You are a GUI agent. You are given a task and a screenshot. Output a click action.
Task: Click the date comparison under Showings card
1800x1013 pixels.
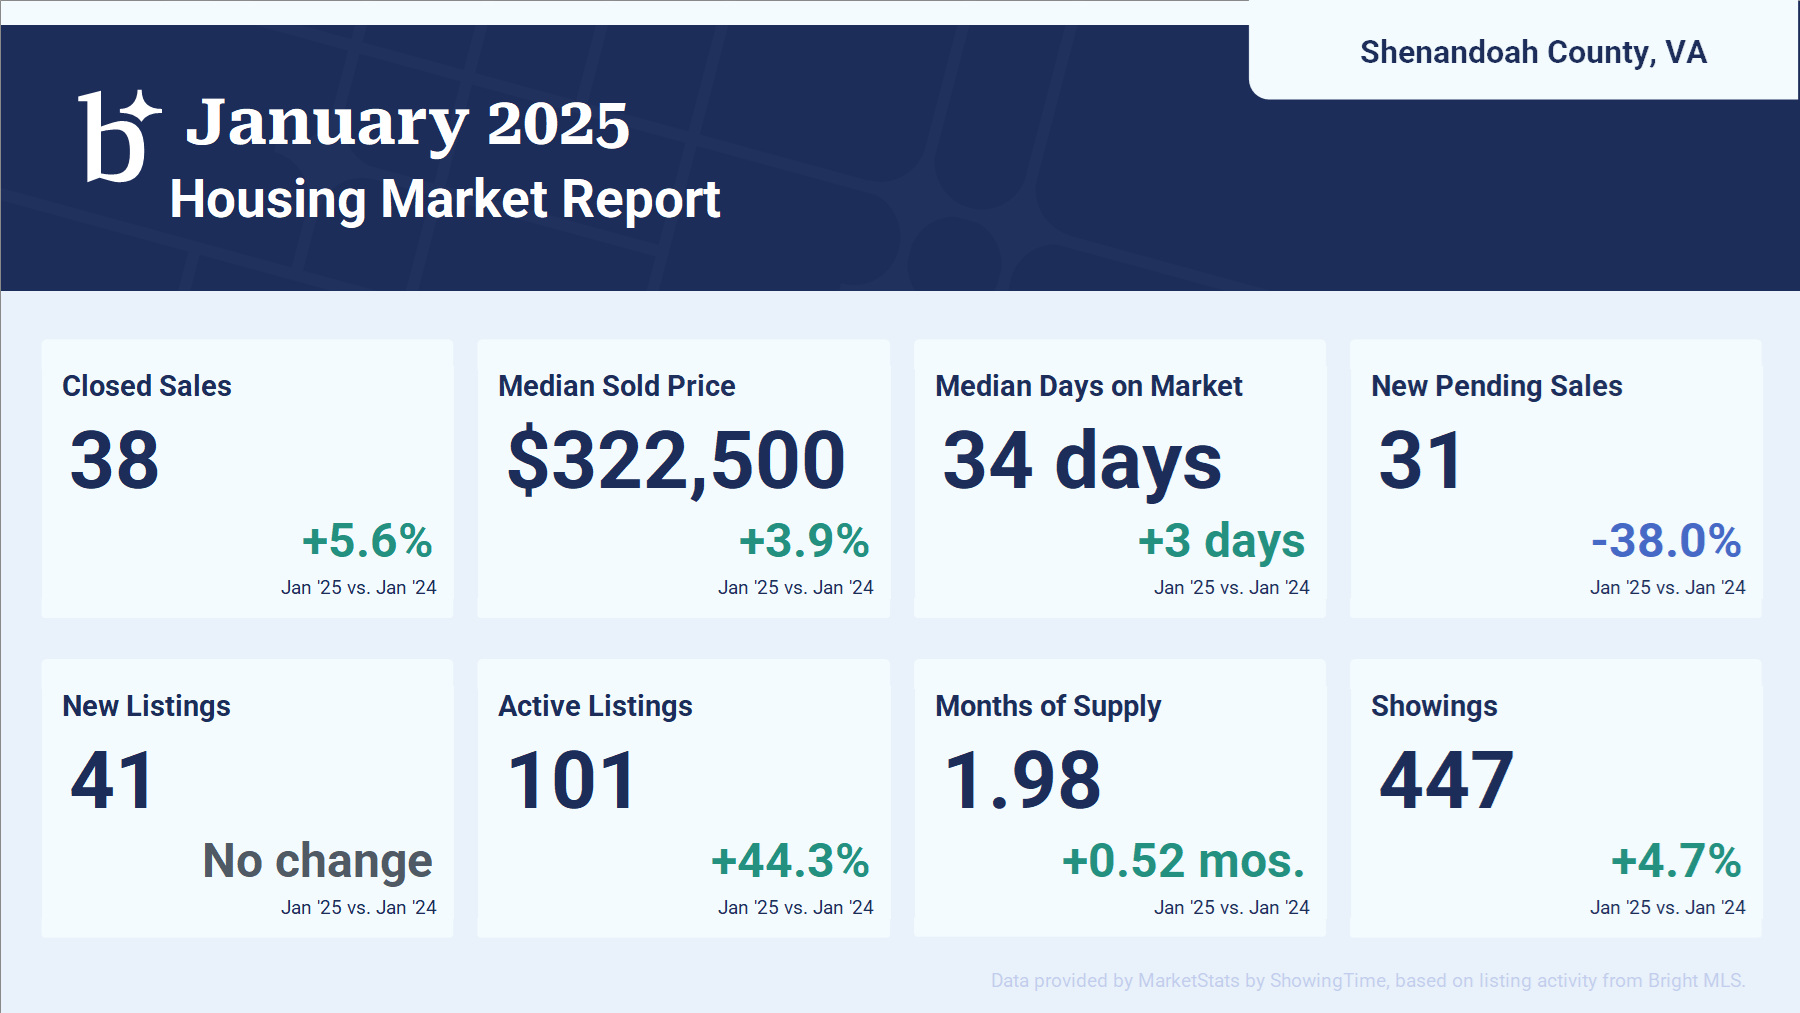(x=1667, y=907)
